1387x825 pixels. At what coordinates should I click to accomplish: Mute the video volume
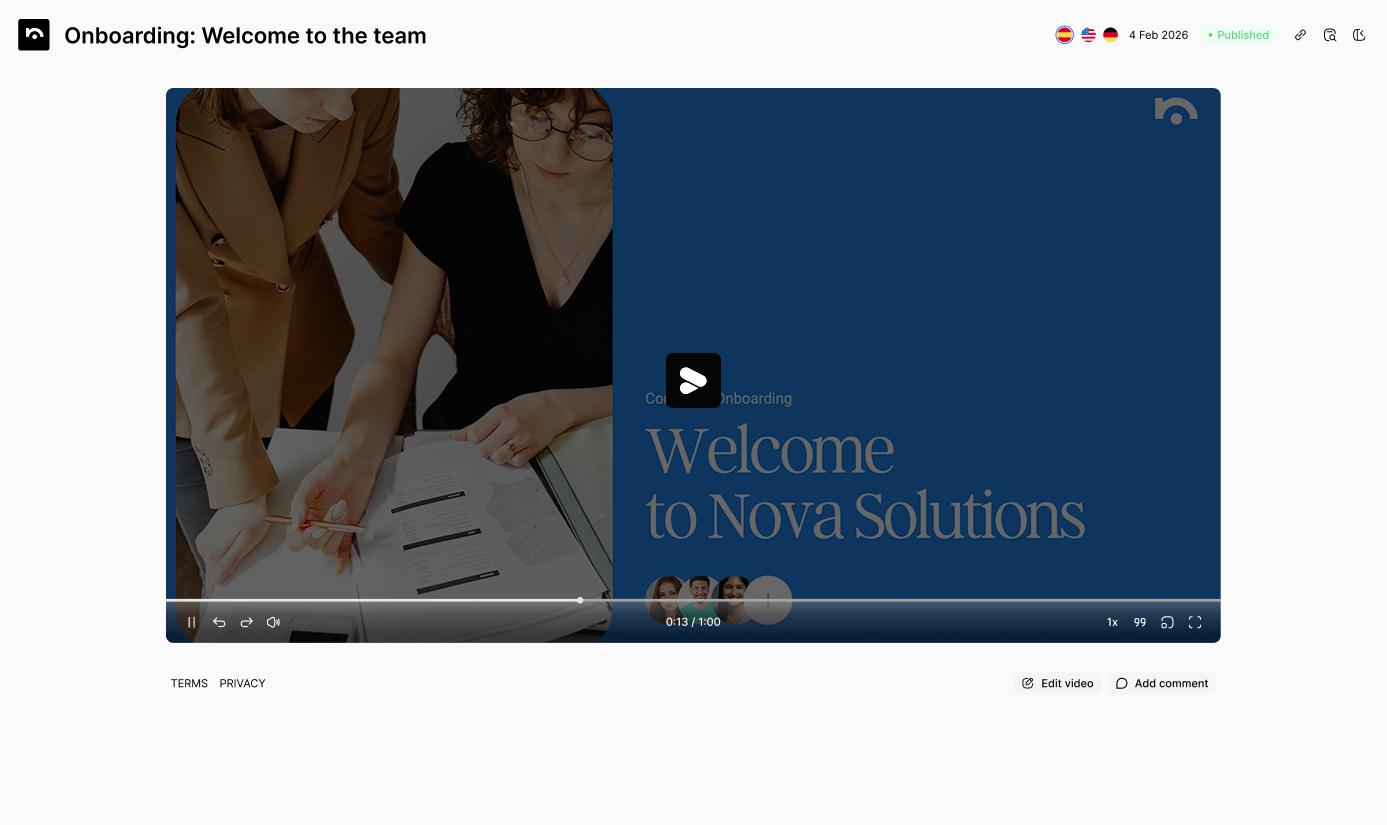point(273,622)
